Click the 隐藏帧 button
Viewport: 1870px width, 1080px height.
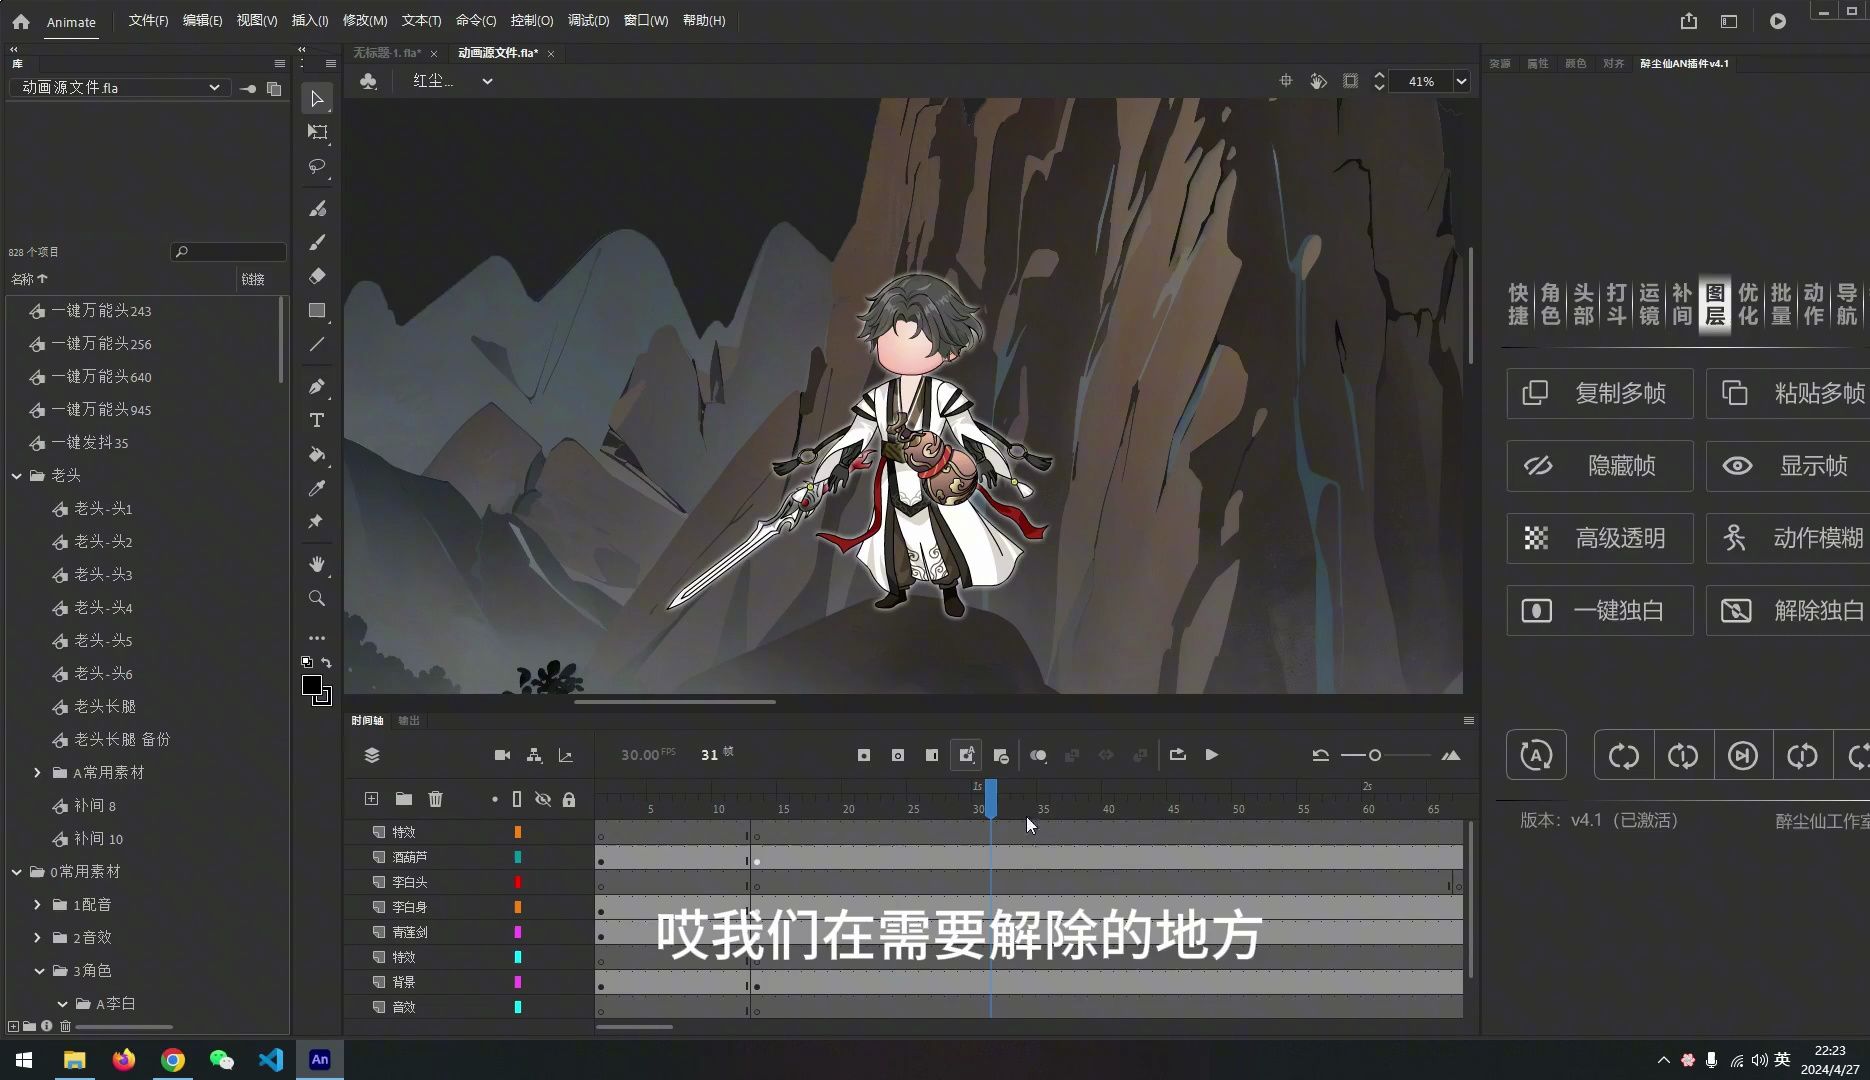(1599, 466)
